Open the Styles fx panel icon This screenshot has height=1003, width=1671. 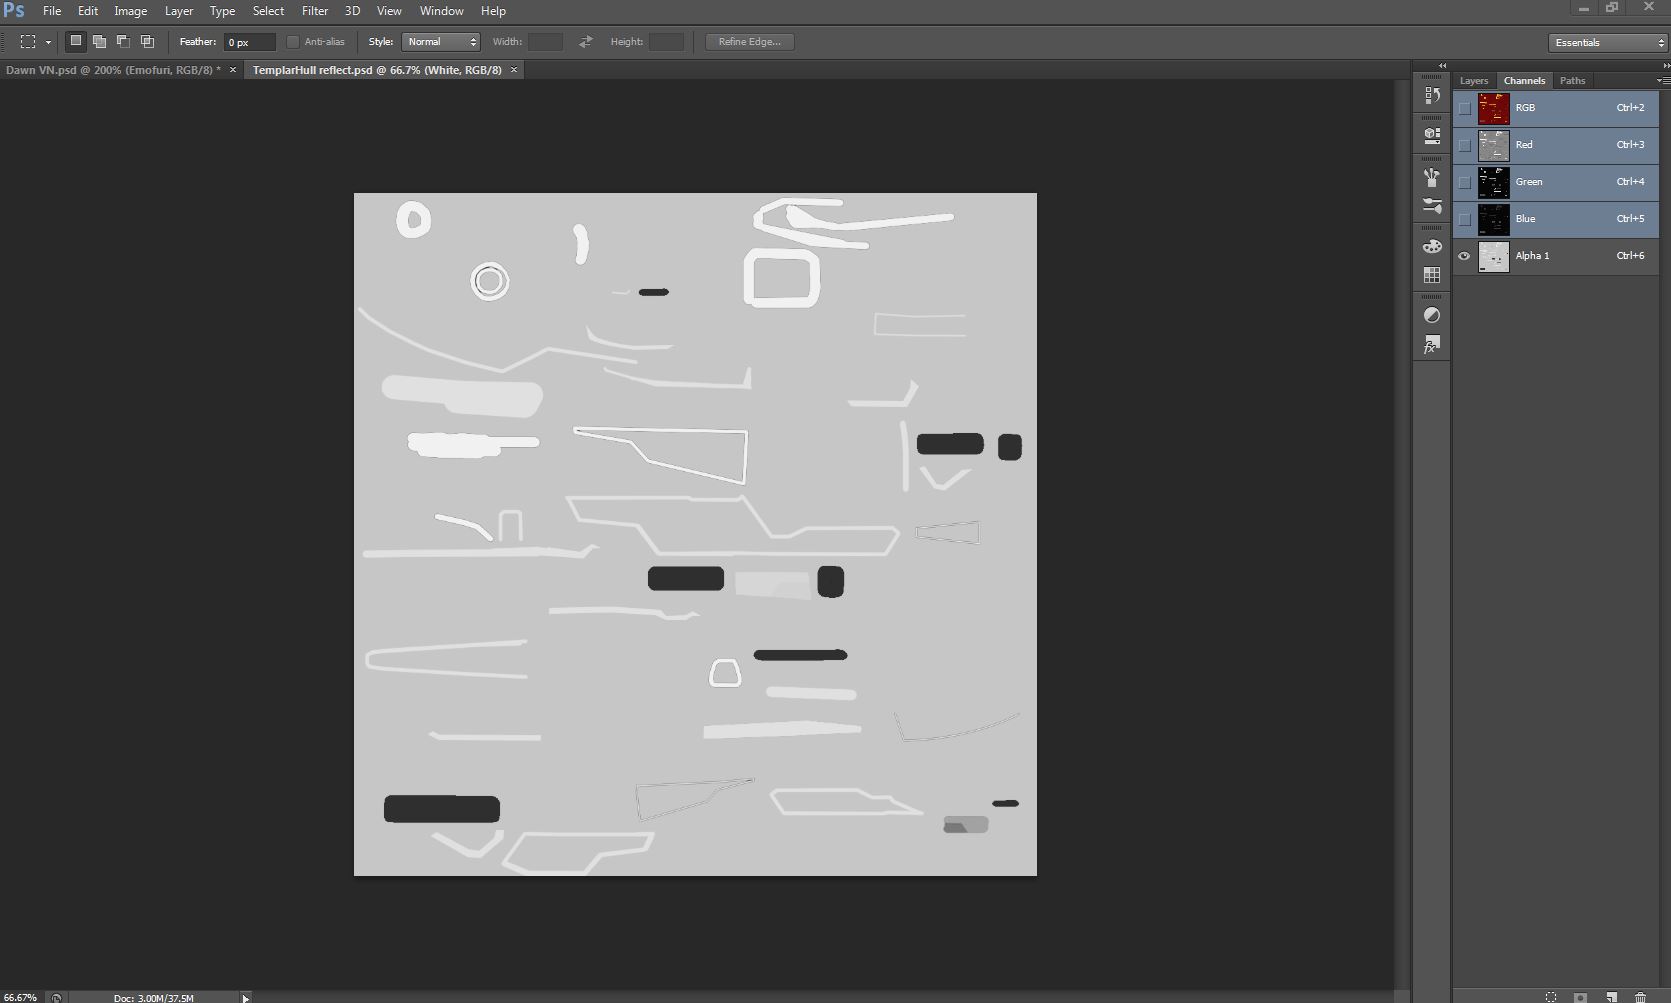tap(1431, 345)
